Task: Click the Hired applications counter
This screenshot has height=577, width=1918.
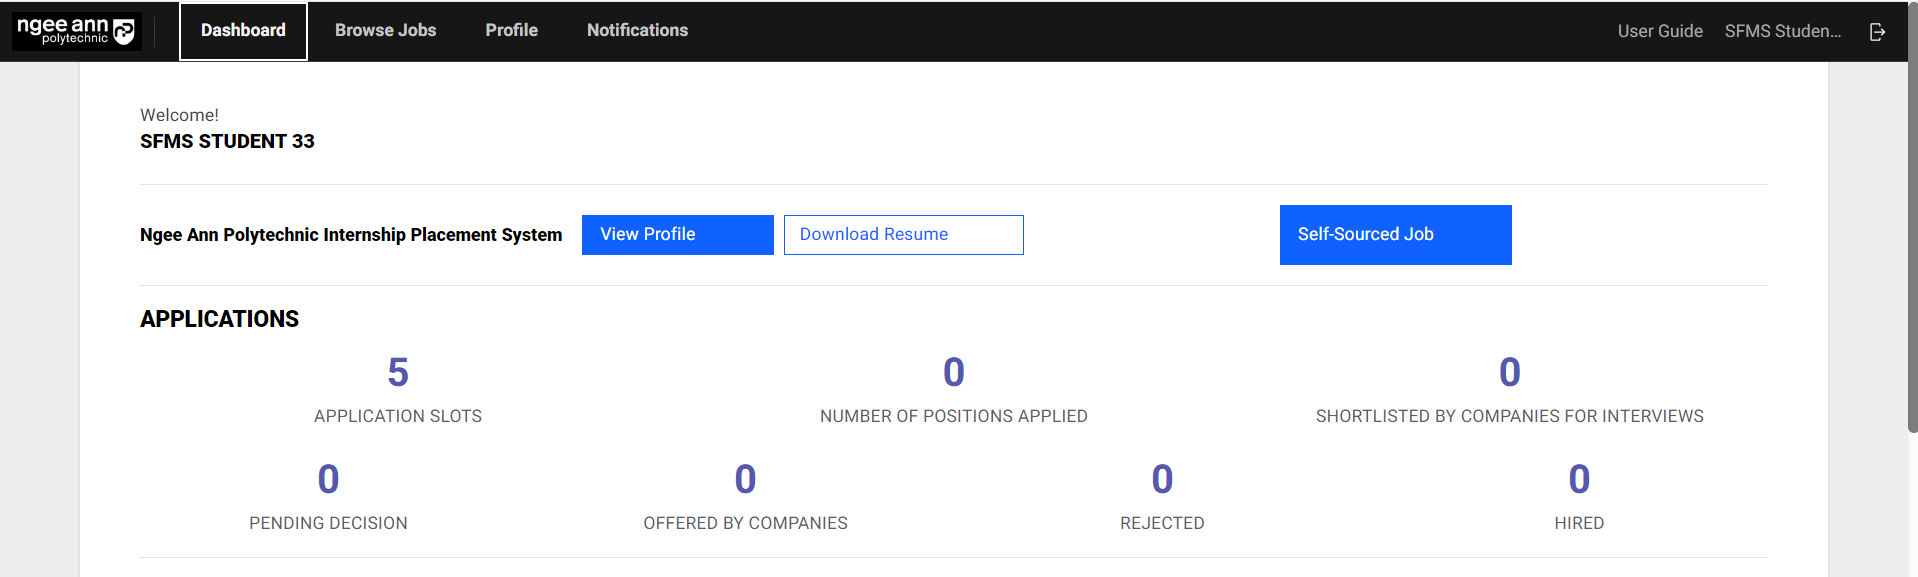Action: pyautogui.click(x=1579, y=480)
